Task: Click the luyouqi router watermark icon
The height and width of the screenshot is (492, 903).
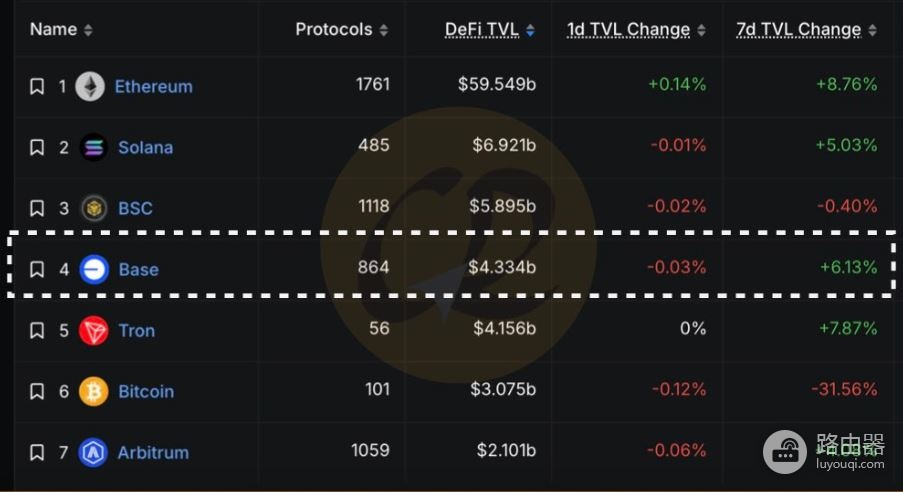Action: [785, 452]
